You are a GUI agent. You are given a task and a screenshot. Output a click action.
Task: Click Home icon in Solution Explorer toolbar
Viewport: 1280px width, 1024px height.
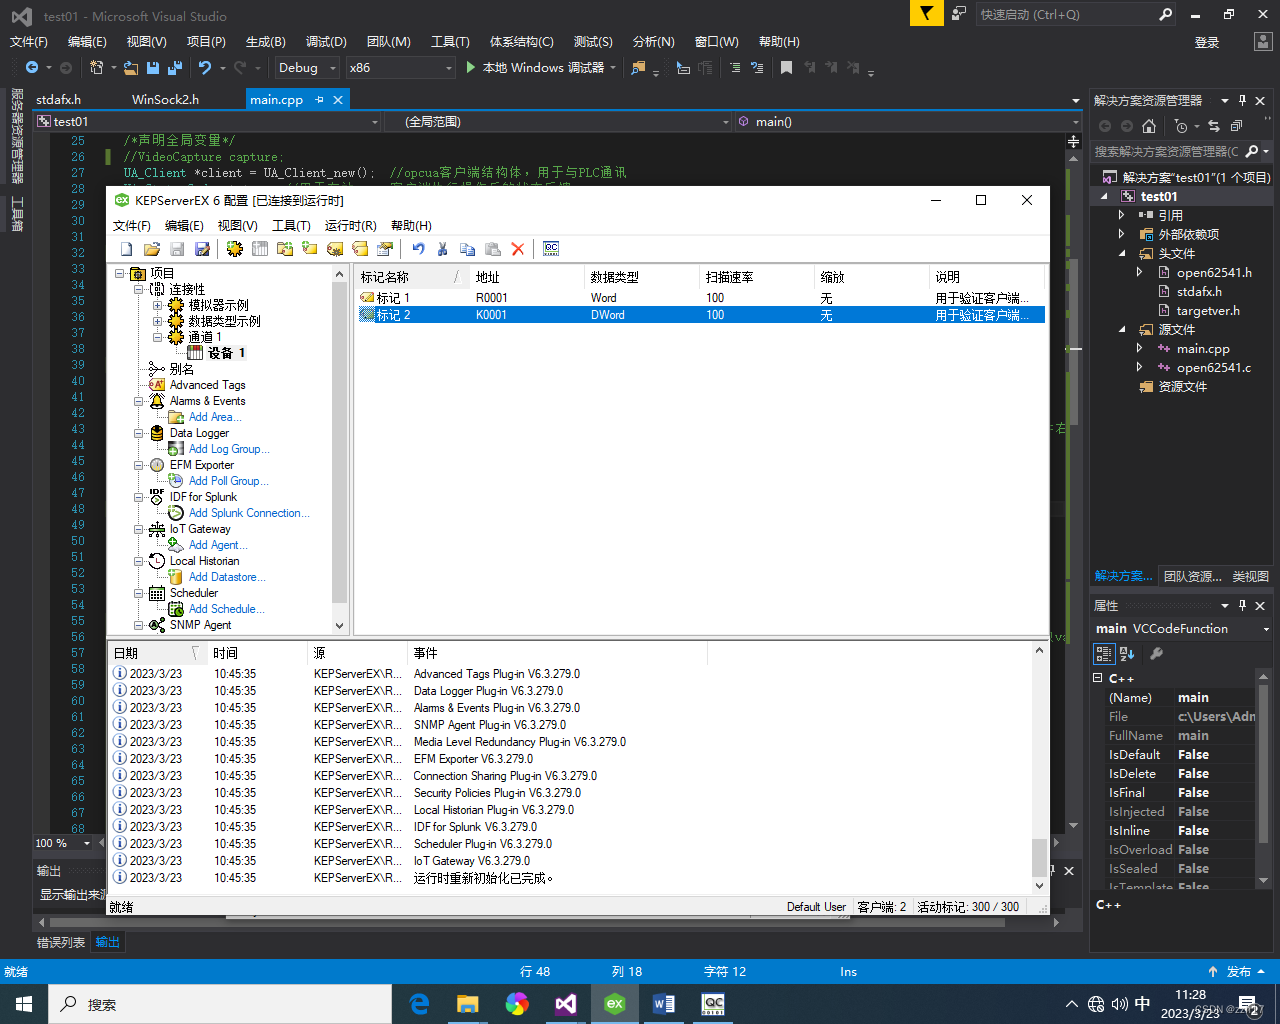(x=1149, y=126)
